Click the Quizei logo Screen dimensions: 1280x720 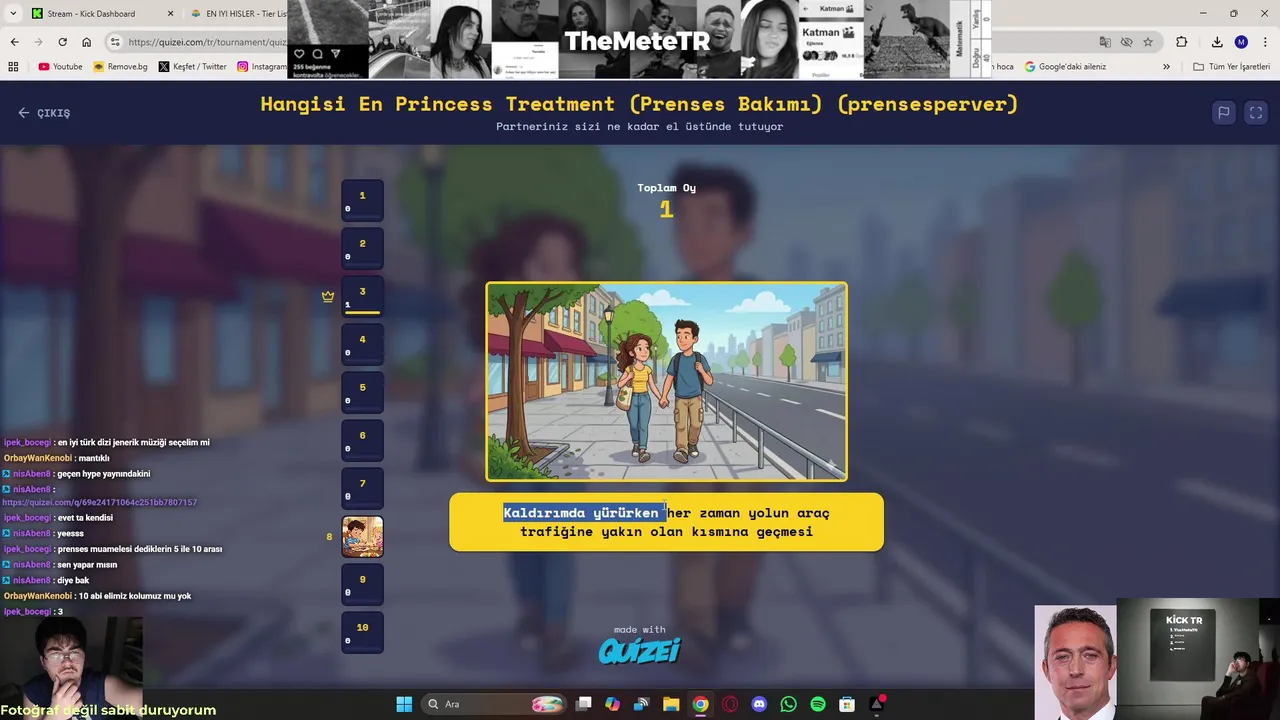point(640,651)
